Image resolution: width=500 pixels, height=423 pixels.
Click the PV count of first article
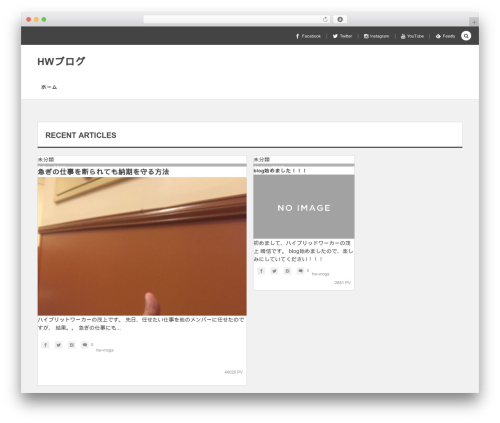coord(234,372)
